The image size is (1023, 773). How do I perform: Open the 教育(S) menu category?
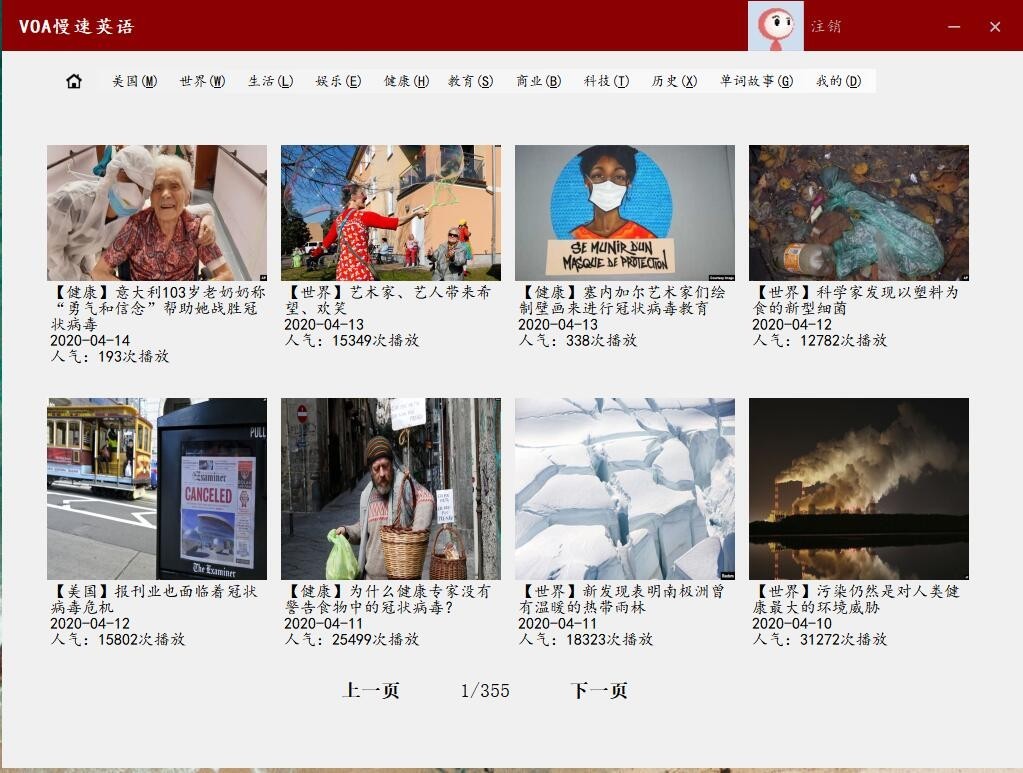click(470, 81)
